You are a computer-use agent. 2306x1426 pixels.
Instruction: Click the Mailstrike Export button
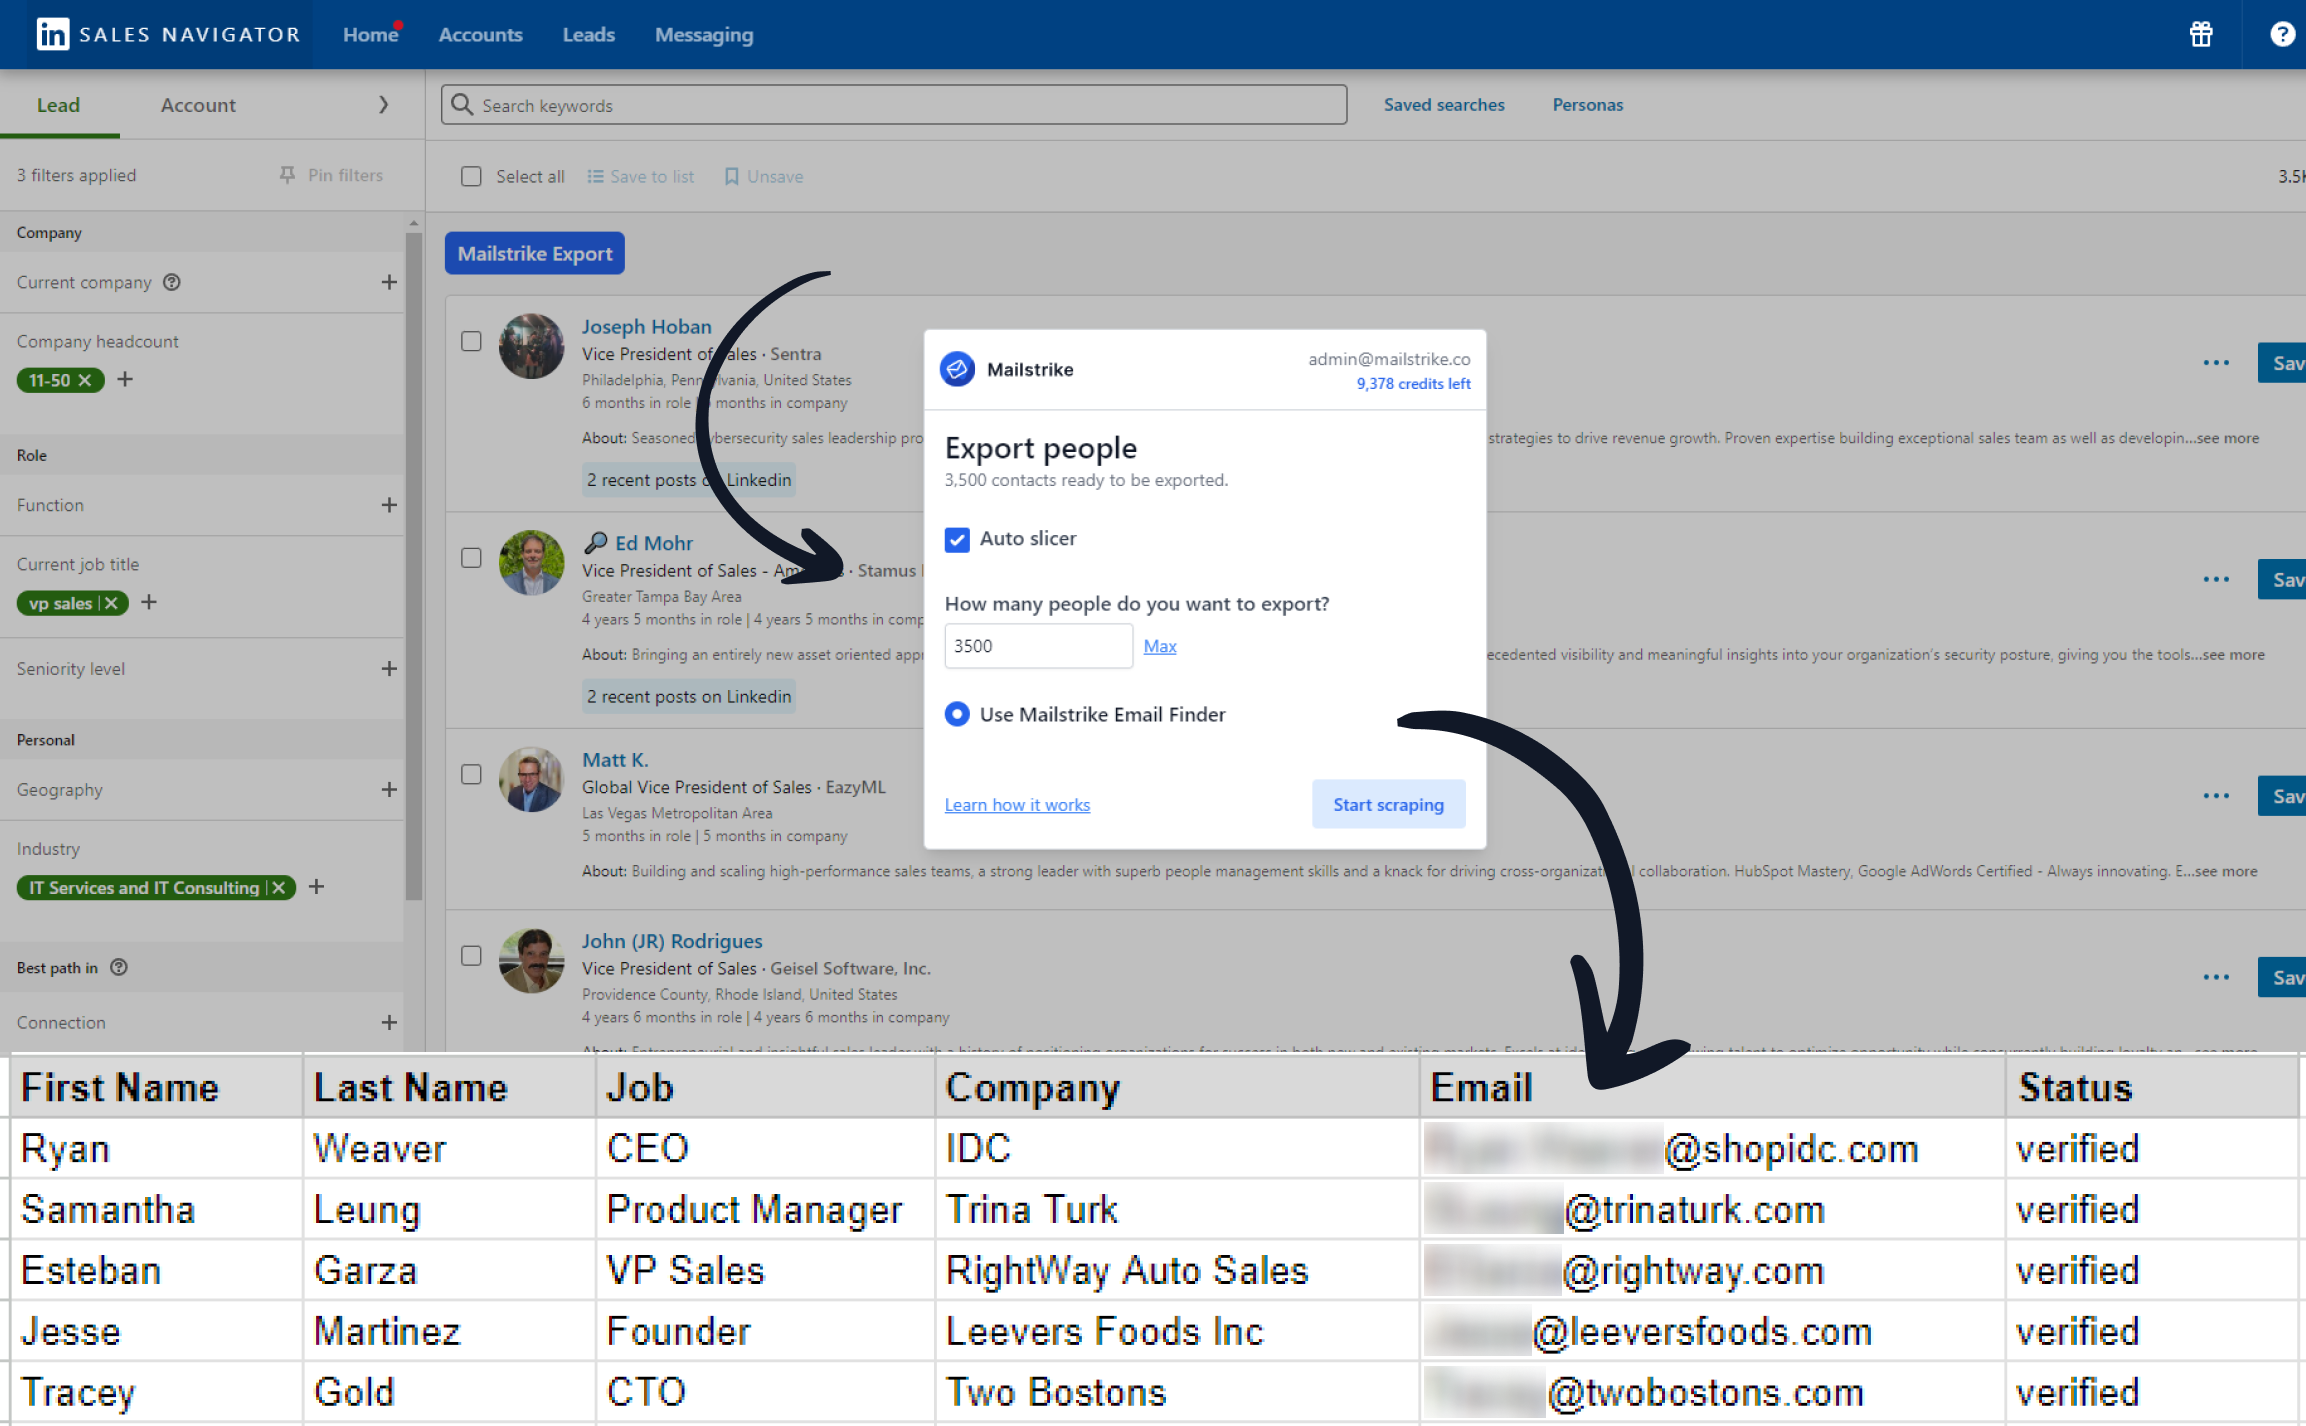coord(535,253)
